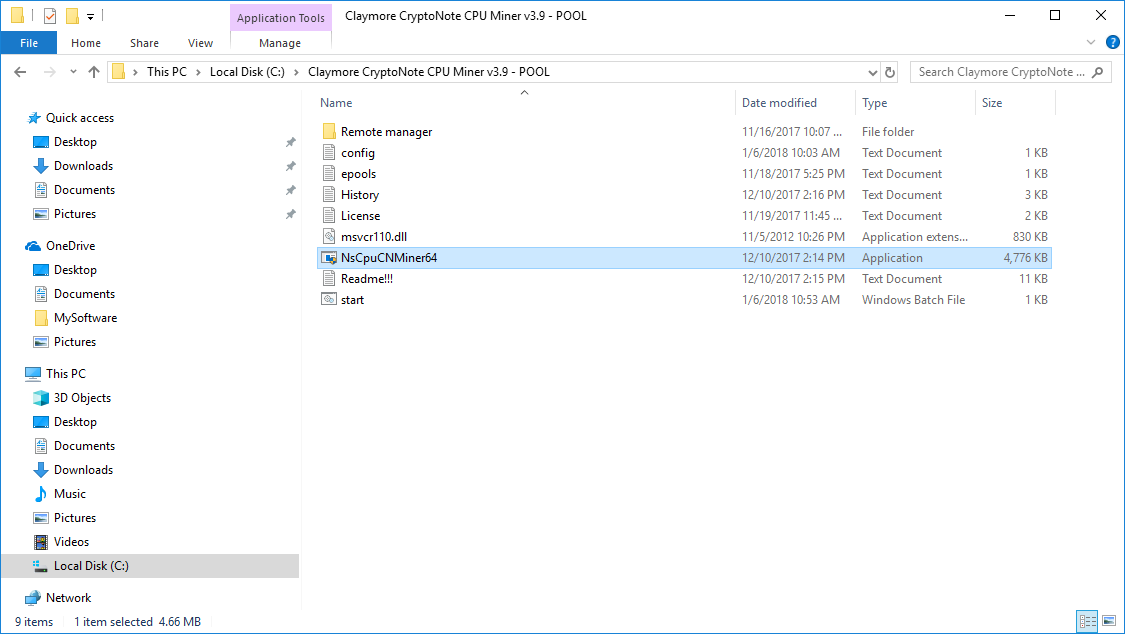1125x634 pixels.
Task: Switch to the Home ribbon tab
Action: coord(86,43)
